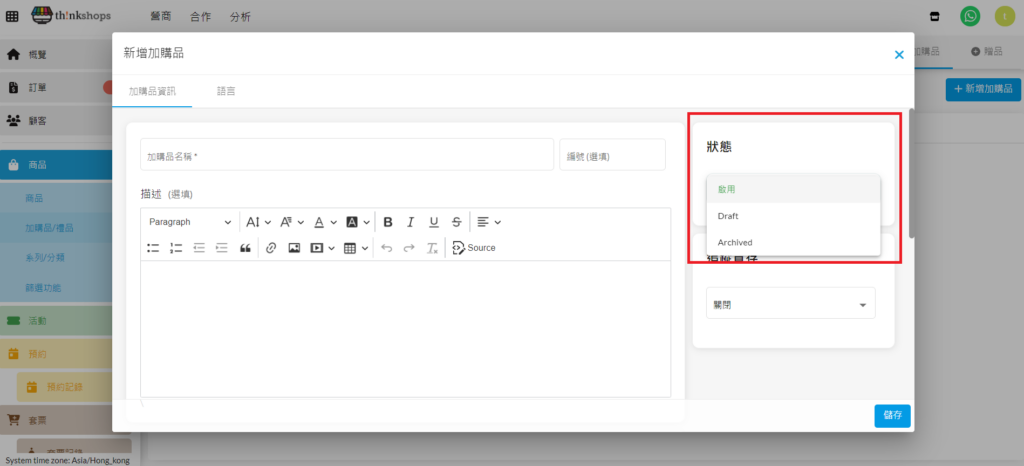Insert a bulleted list

[x=153, y=248]
